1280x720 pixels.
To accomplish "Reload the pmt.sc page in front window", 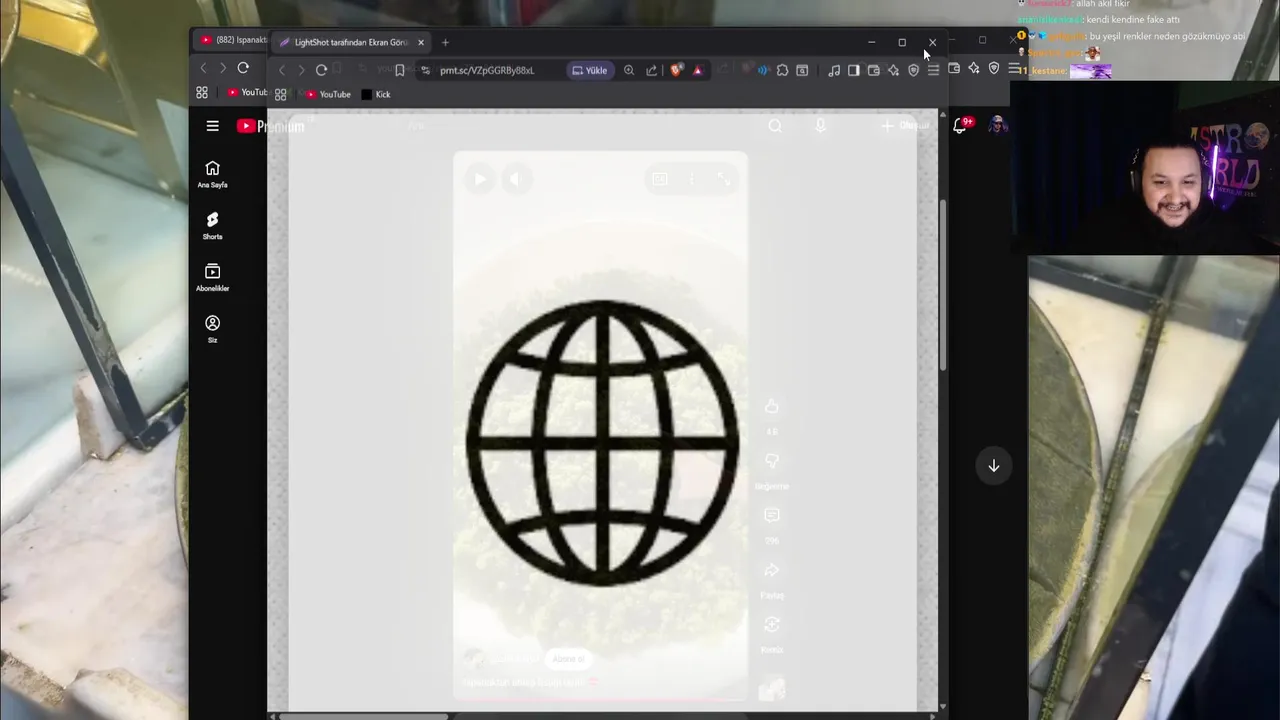I will 321,70.
